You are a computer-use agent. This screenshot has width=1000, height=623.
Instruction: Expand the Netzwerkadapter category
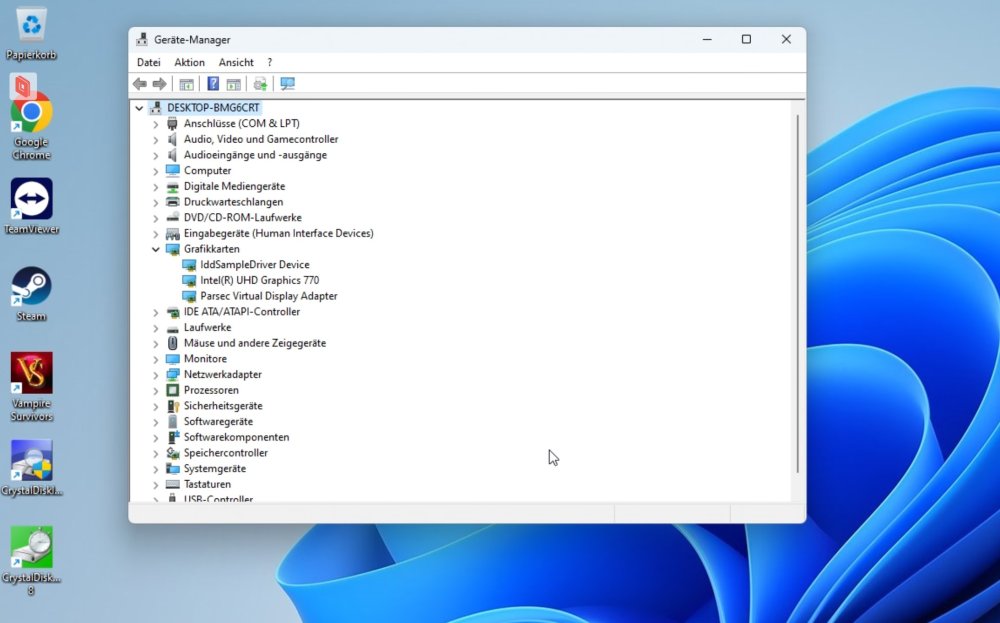pos(156,375)
